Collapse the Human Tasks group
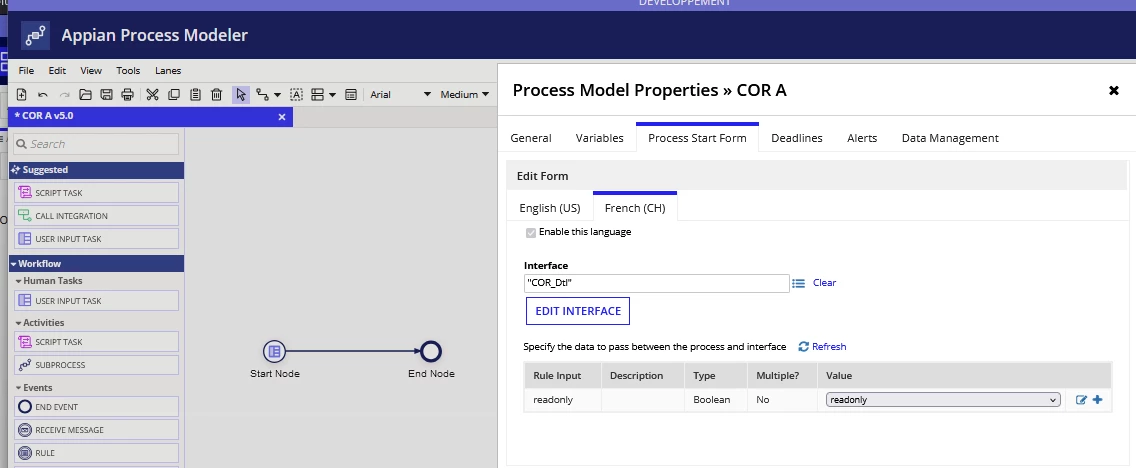 click(49, 280)
